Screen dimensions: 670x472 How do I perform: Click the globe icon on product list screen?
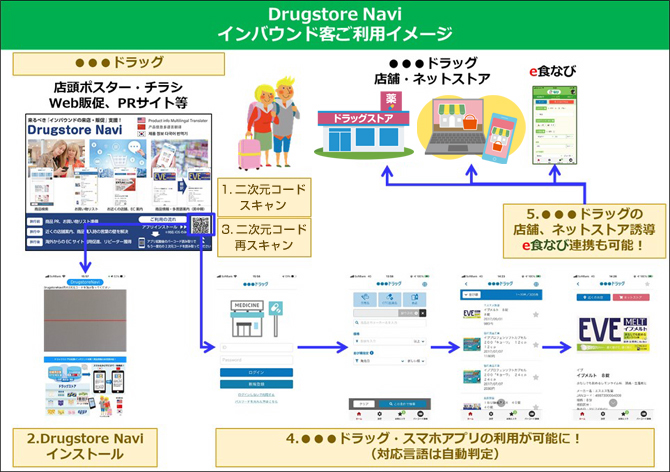[x=536, y=284]
